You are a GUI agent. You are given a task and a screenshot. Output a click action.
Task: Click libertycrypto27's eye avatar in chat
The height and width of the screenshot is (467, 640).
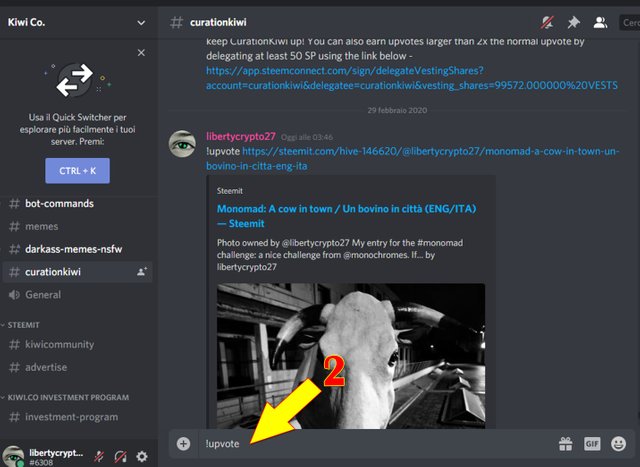[182, 144]
